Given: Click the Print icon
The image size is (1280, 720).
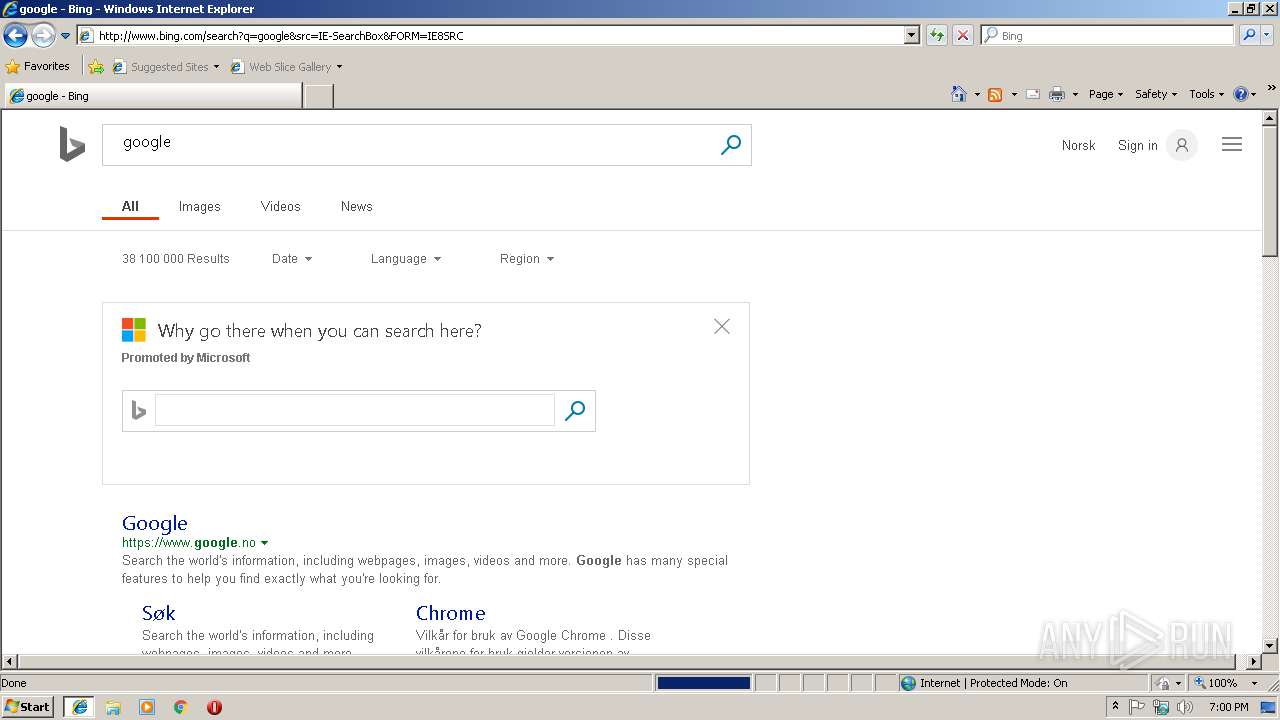Looking at the screenshot, I should click(x=1057, y=94).
